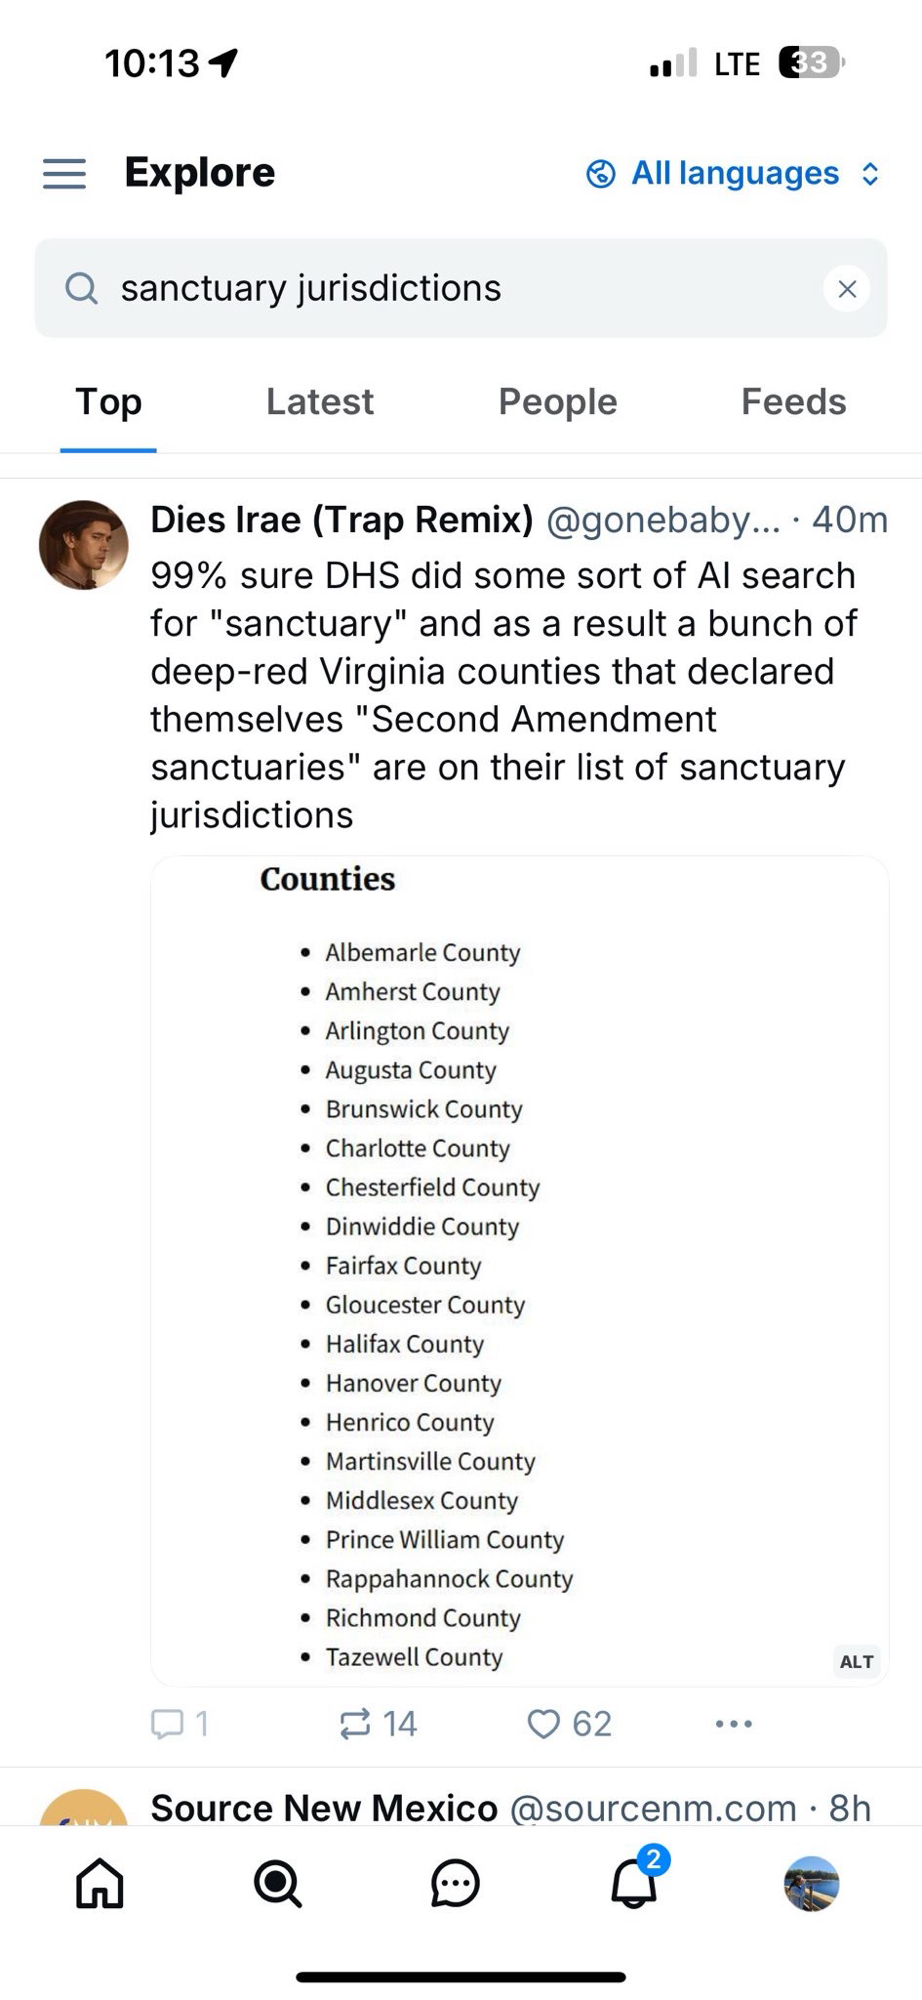Open my profile from bottom bar

point(811,1884)
